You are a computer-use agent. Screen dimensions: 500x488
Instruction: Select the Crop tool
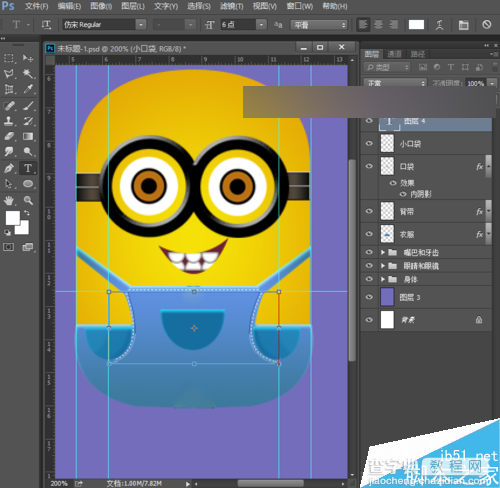(9, 89)
